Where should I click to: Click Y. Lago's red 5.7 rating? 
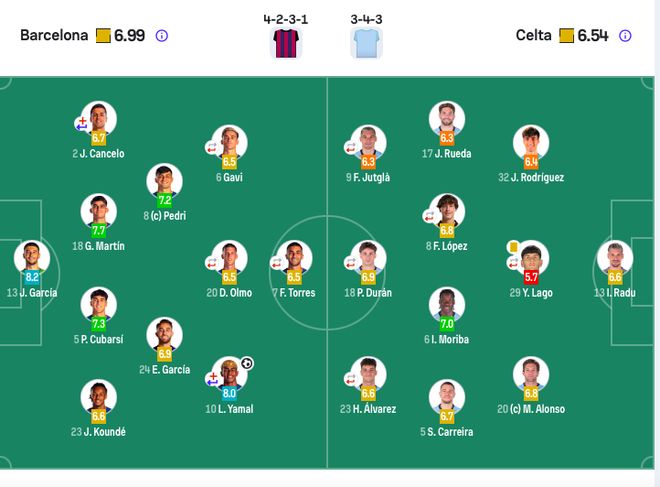(531, 277)
